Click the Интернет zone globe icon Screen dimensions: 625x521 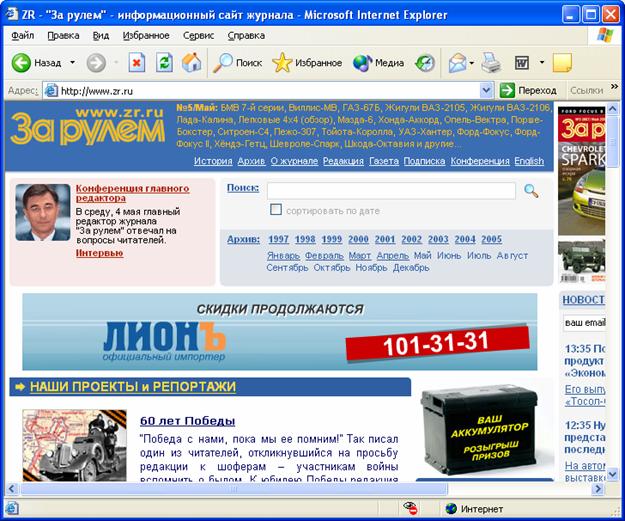451,509
